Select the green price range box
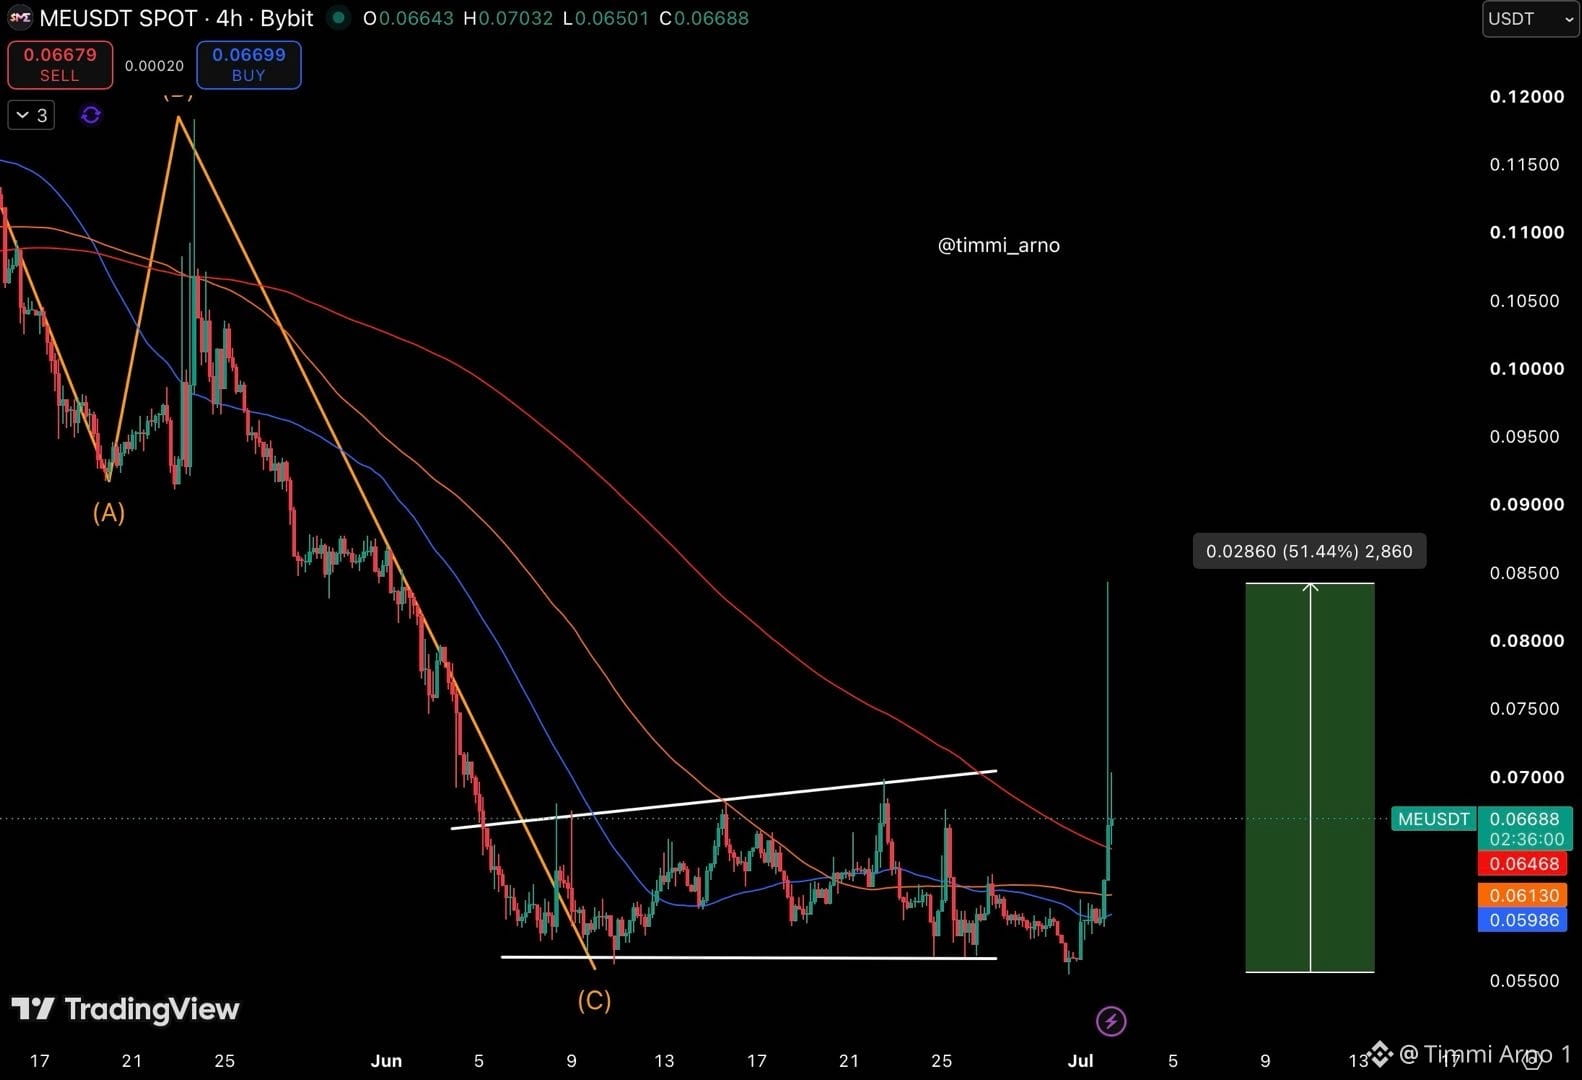 [x=1310, y=777]
